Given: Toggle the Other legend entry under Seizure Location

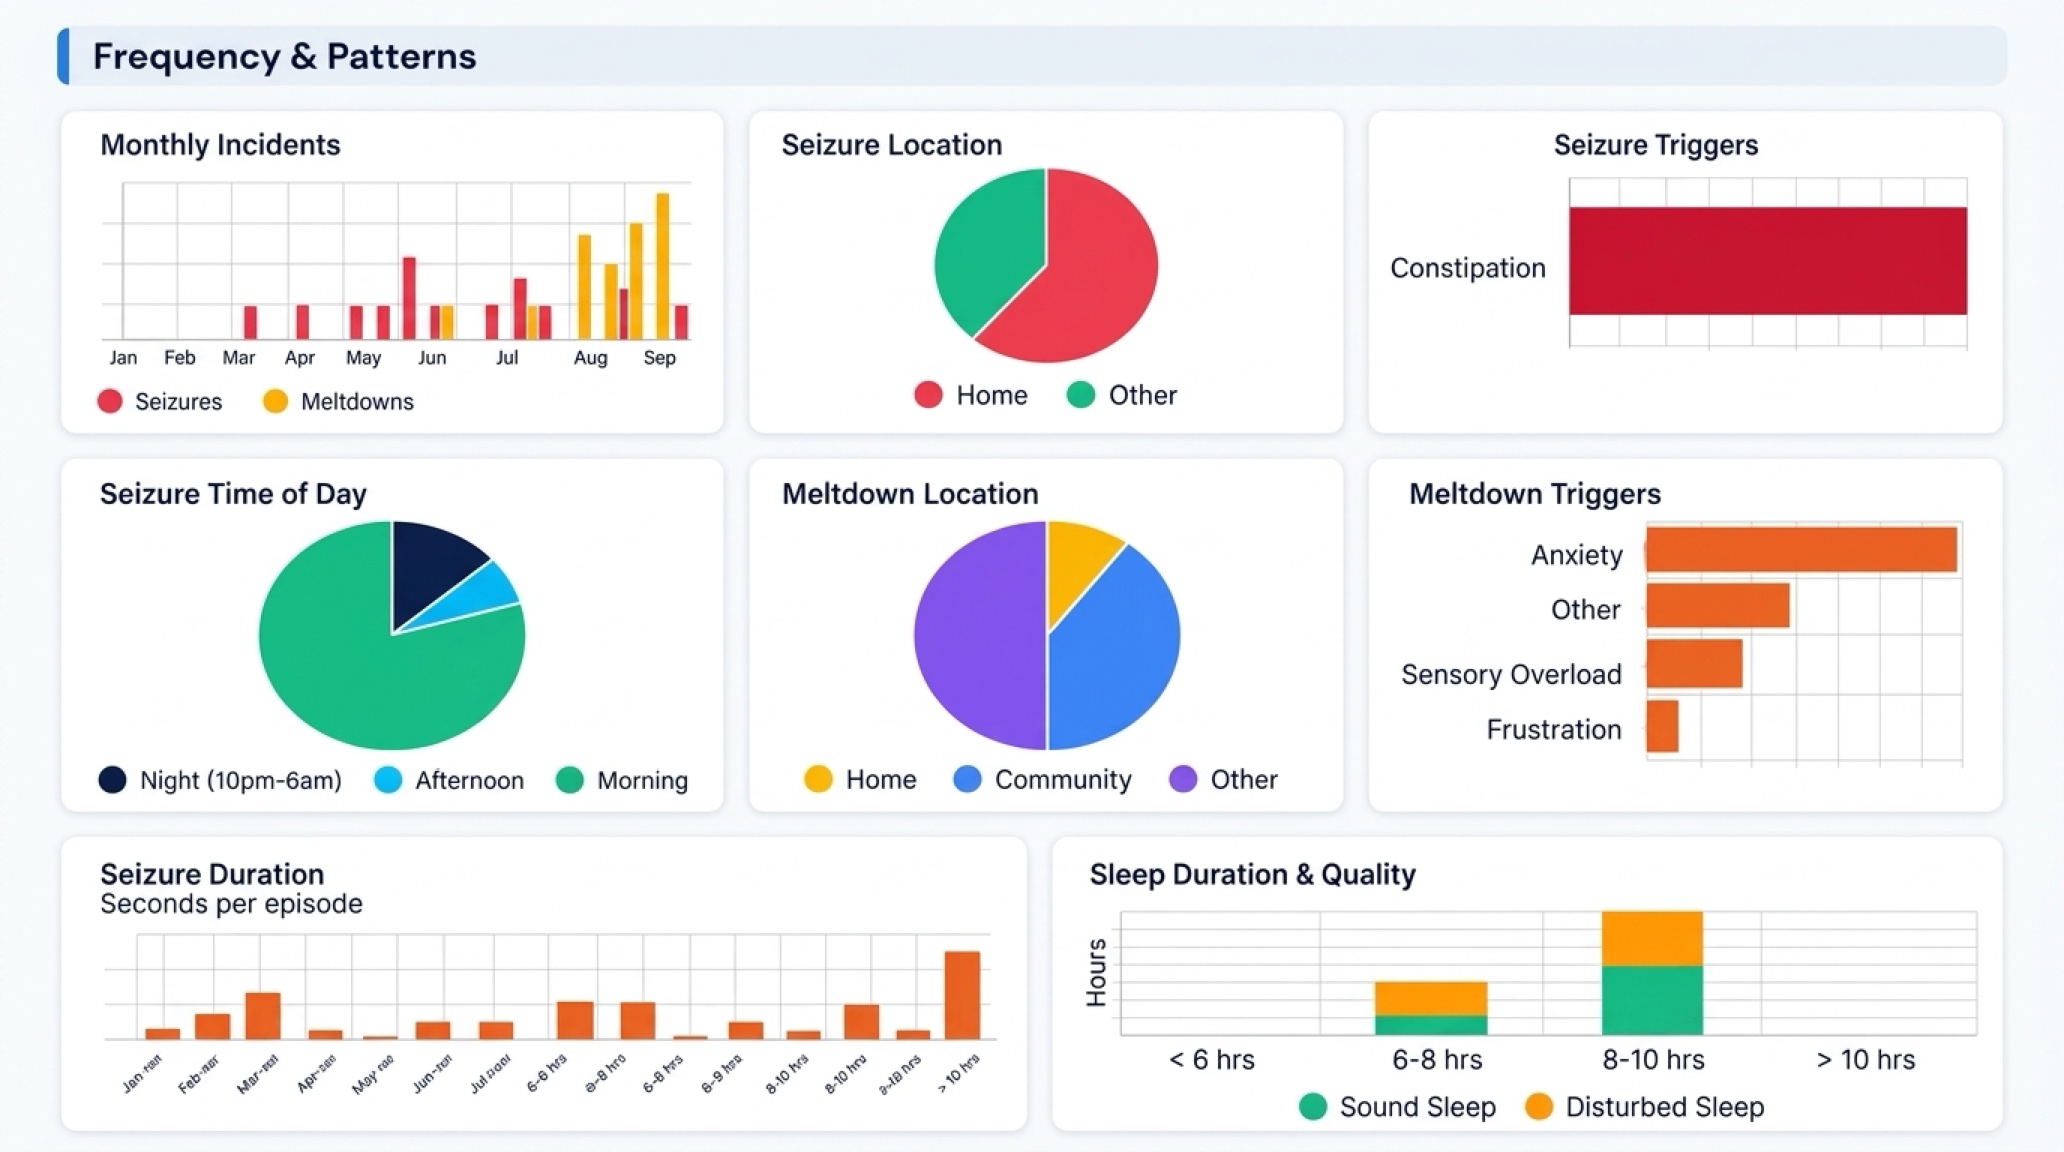Looking at the screenshot, I should [1122, 395].
